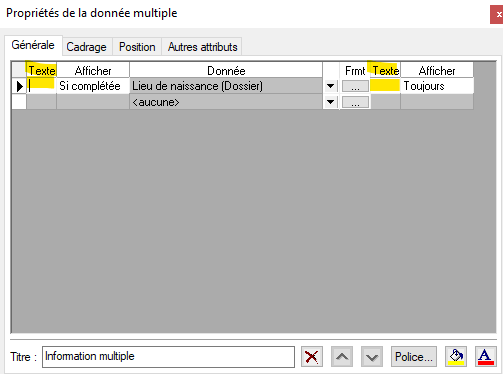Screen dimensions: 503x374
Task: Move item up with the up arrow
Action: [342, 357]
